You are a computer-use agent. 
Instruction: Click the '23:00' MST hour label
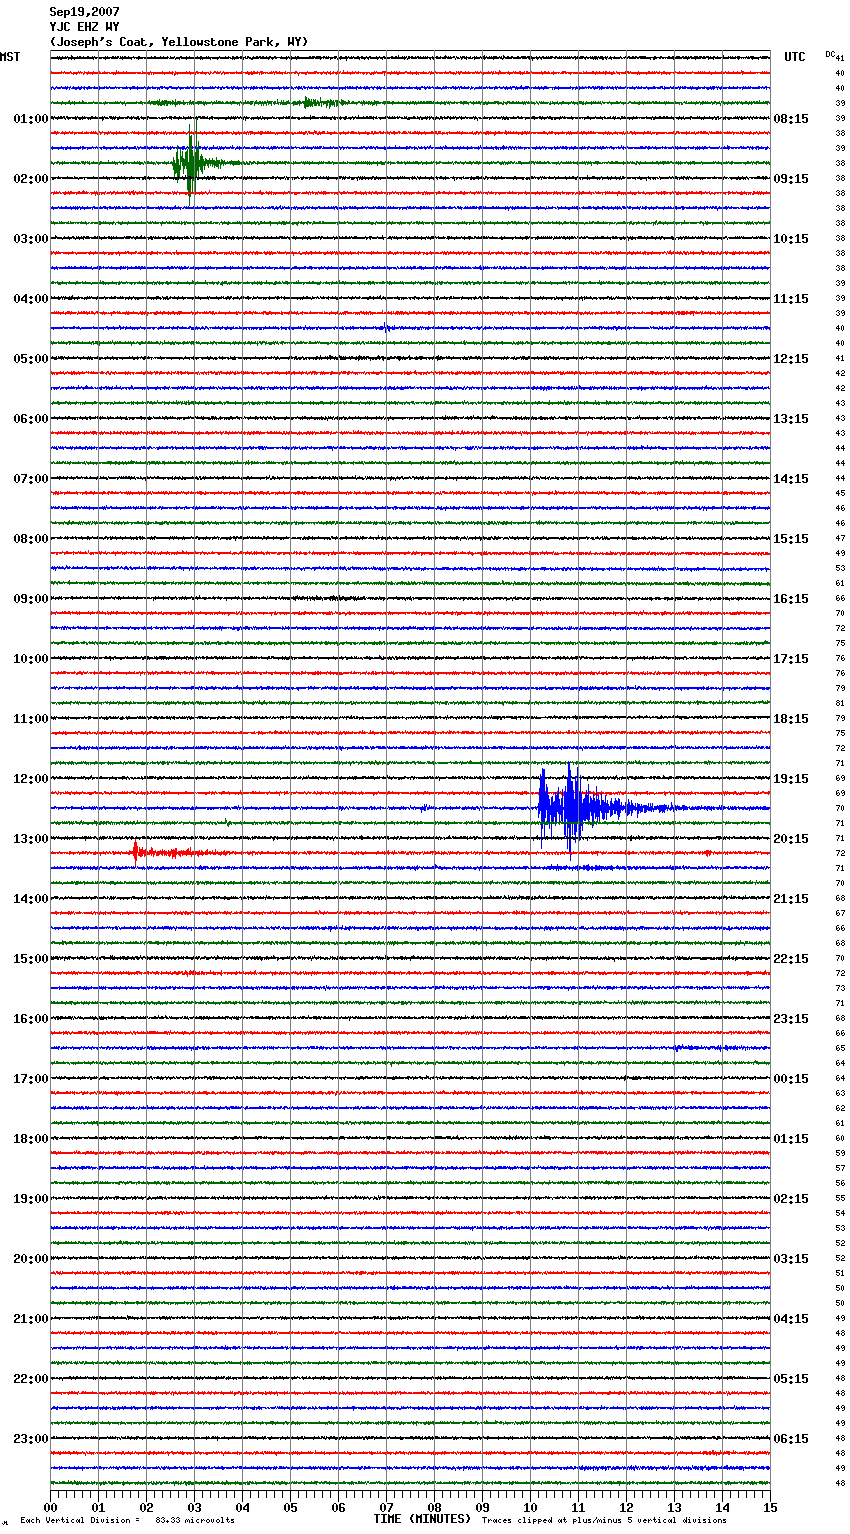pos(30,1439)
